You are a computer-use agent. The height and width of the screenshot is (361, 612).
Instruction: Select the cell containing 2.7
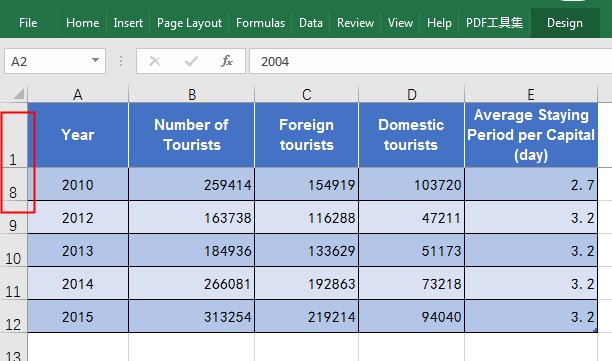pyautogui.click(x=531, y=185)
